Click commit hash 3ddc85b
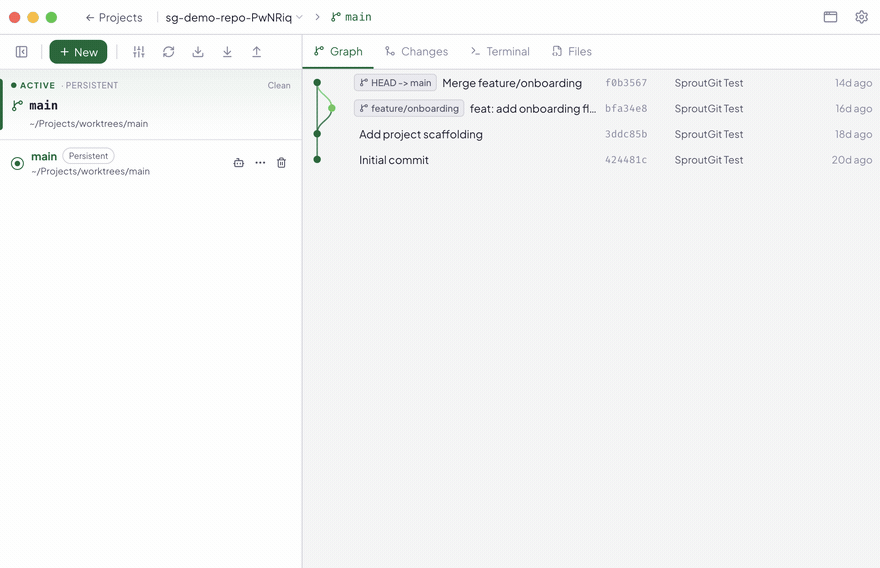 tap(626, 134)
